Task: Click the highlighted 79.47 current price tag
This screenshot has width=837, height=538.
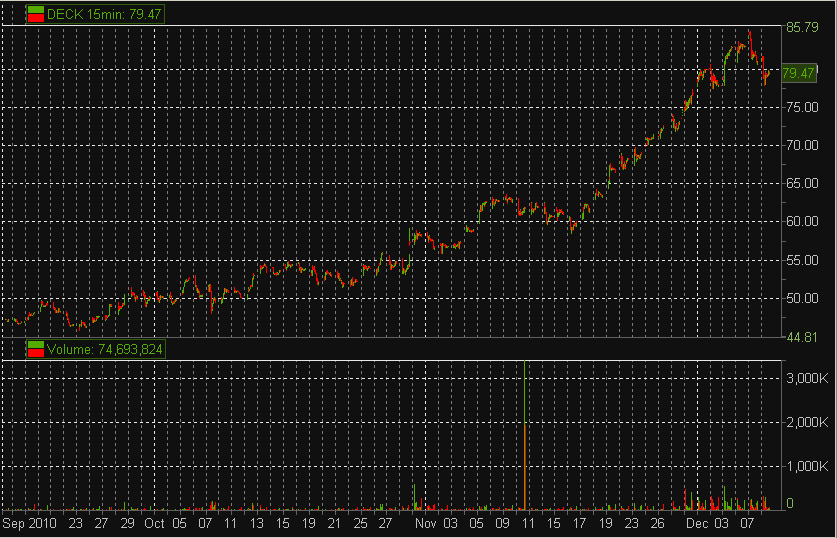Action: point(799,73)
